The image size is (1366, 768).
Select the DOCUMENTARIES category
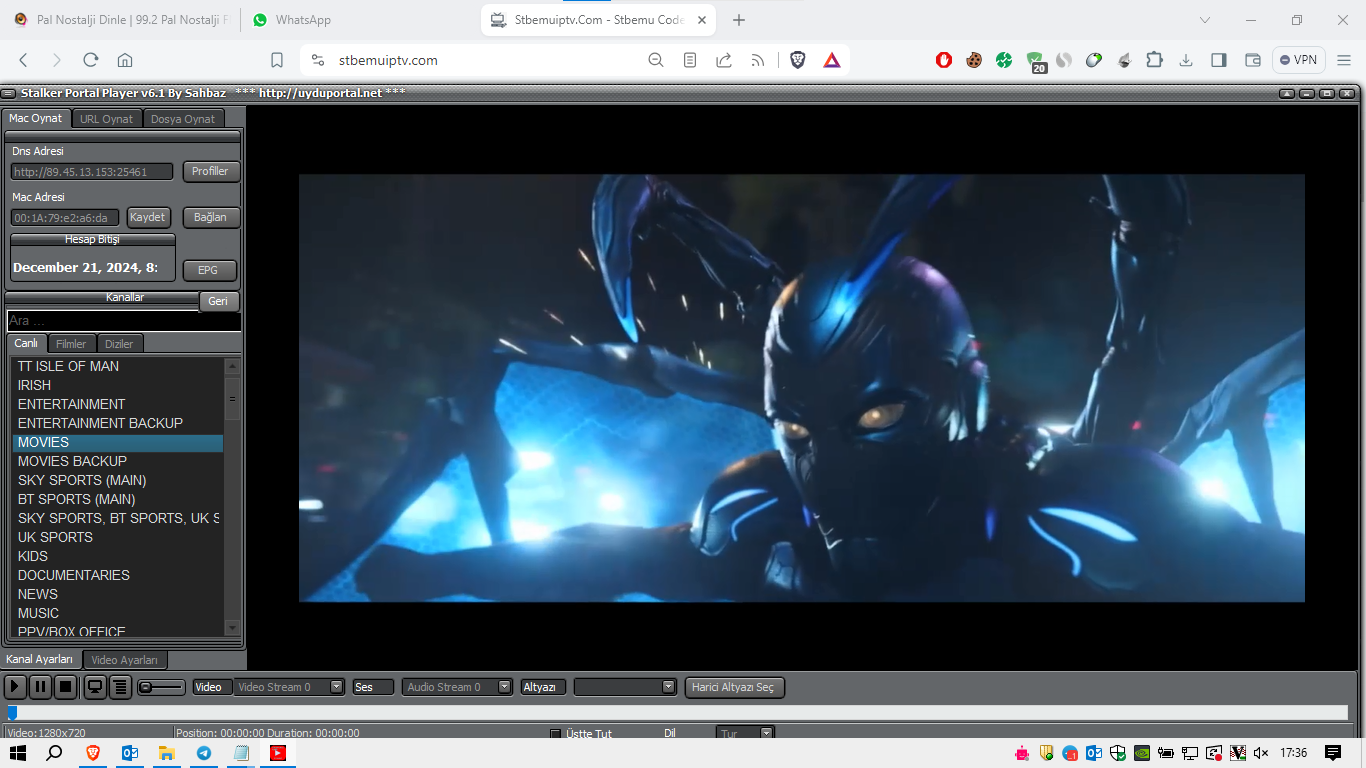(x=118, y=575)
